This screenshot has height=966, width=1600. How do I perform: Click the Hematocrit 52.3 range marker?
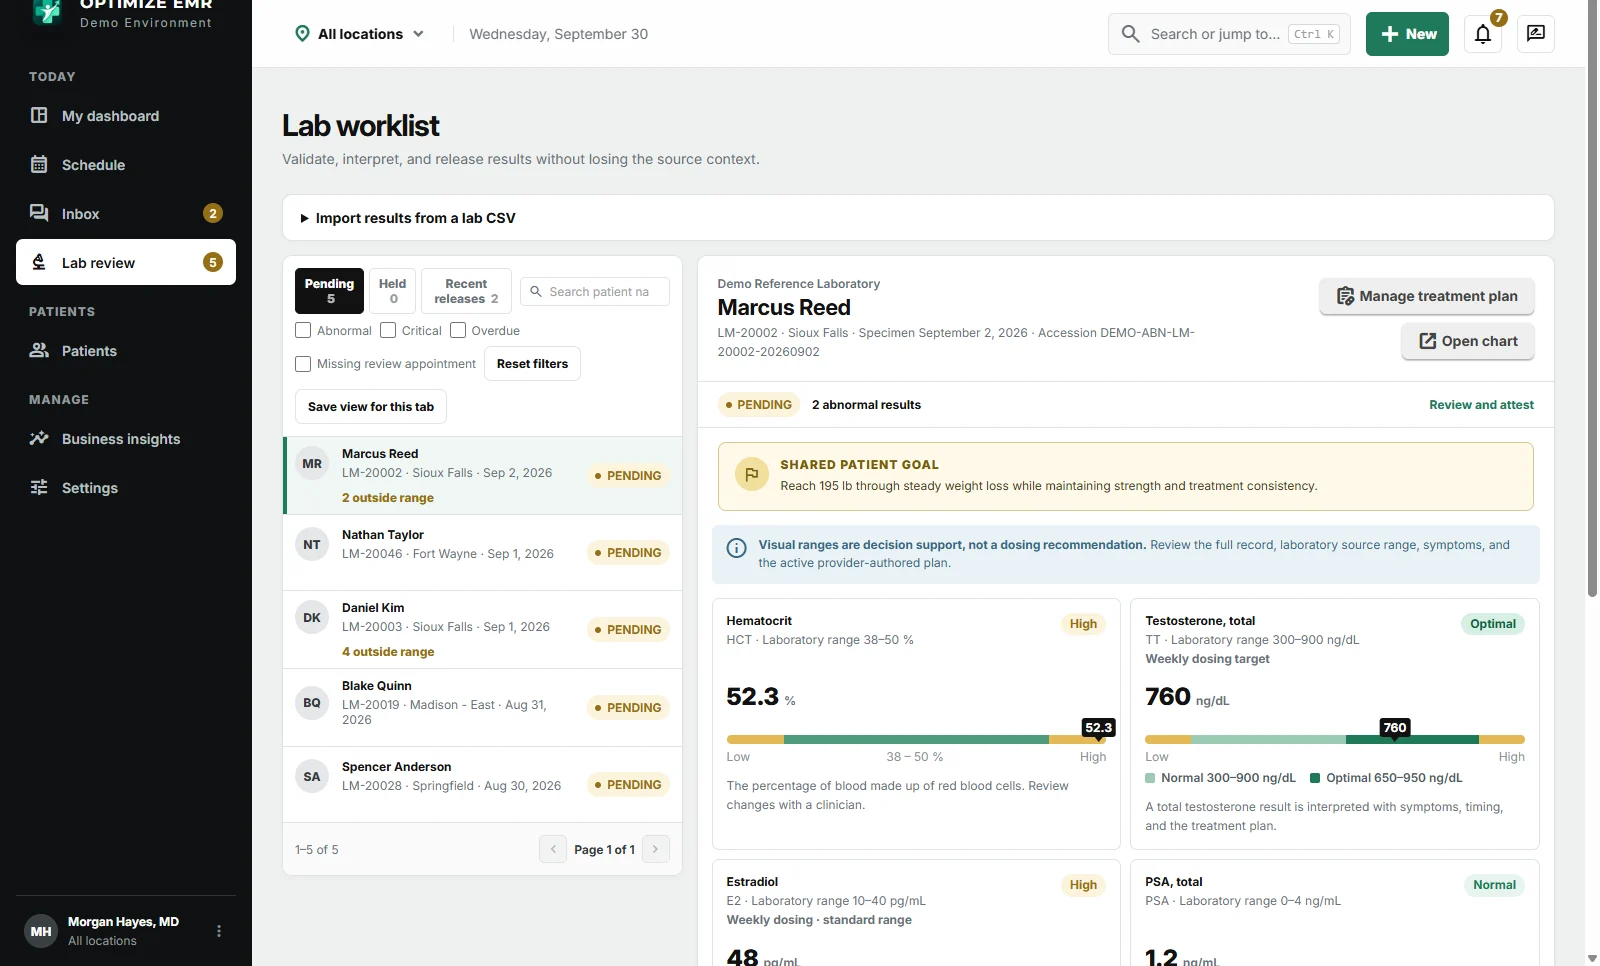pos(1099,729)
